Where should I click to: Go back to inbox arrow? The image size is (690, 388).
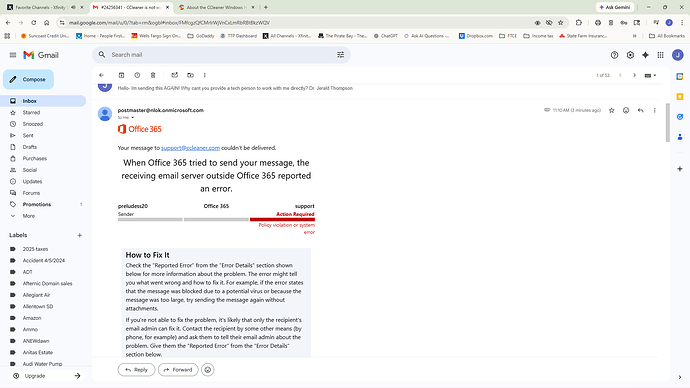click(102, 75)
